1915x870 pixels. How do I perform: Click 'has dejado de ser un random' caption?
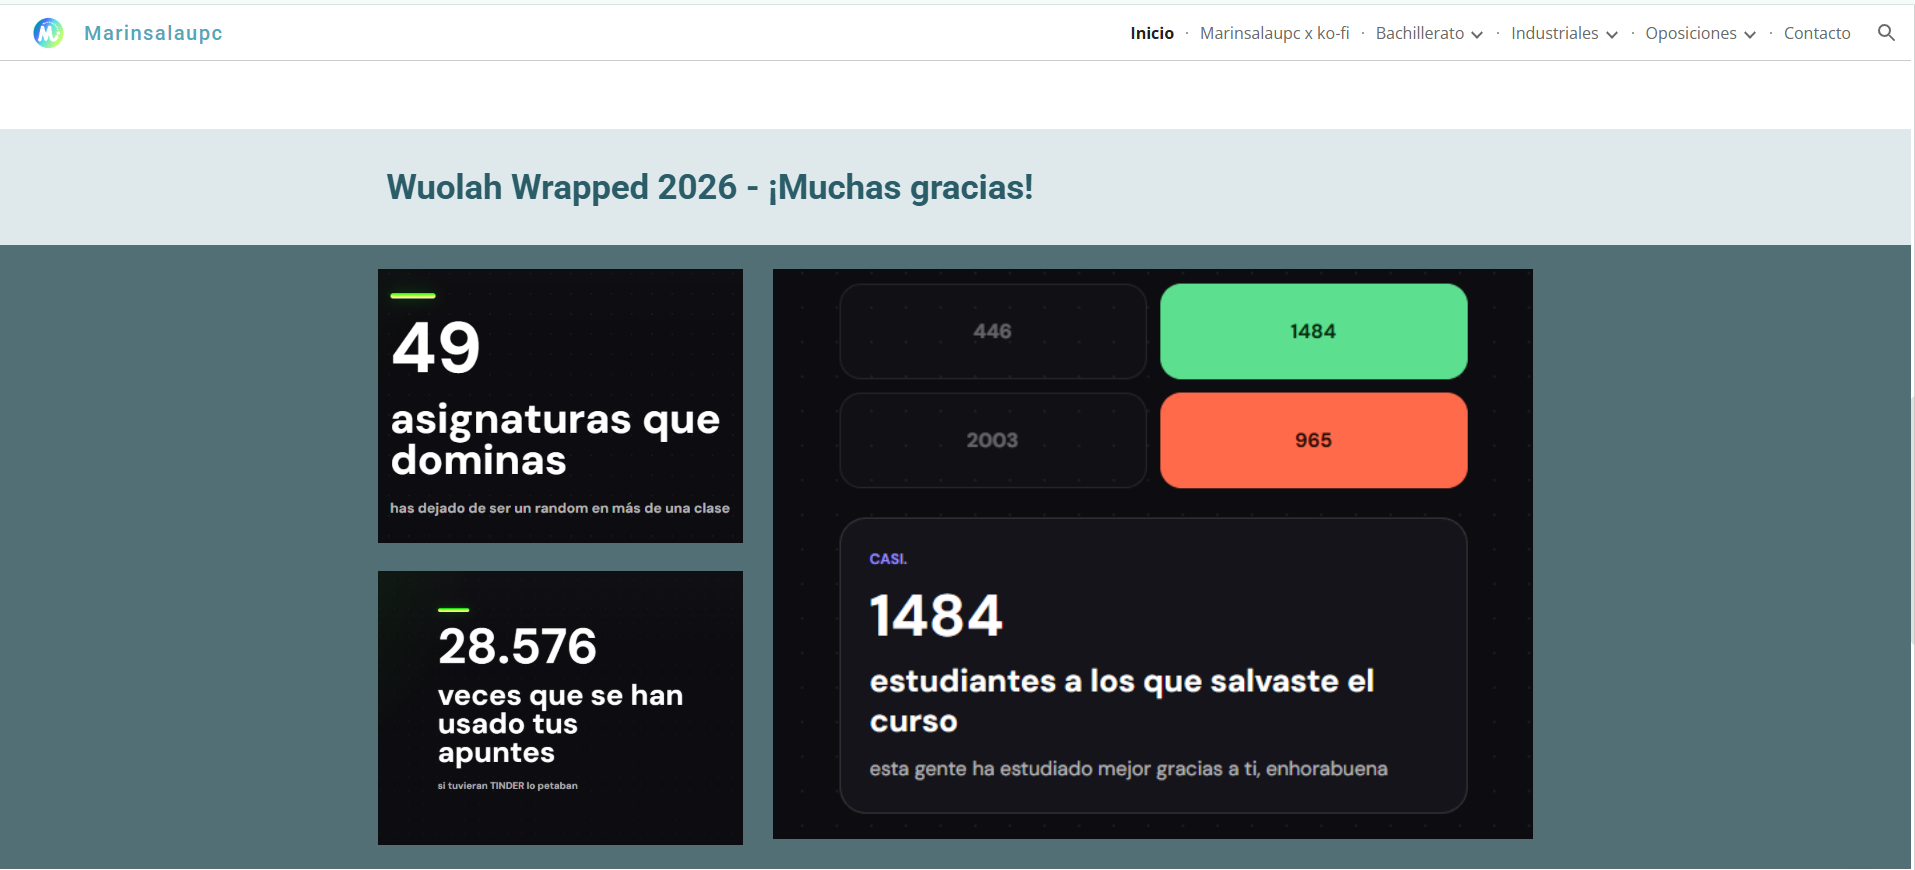click(x=560, y=508)
